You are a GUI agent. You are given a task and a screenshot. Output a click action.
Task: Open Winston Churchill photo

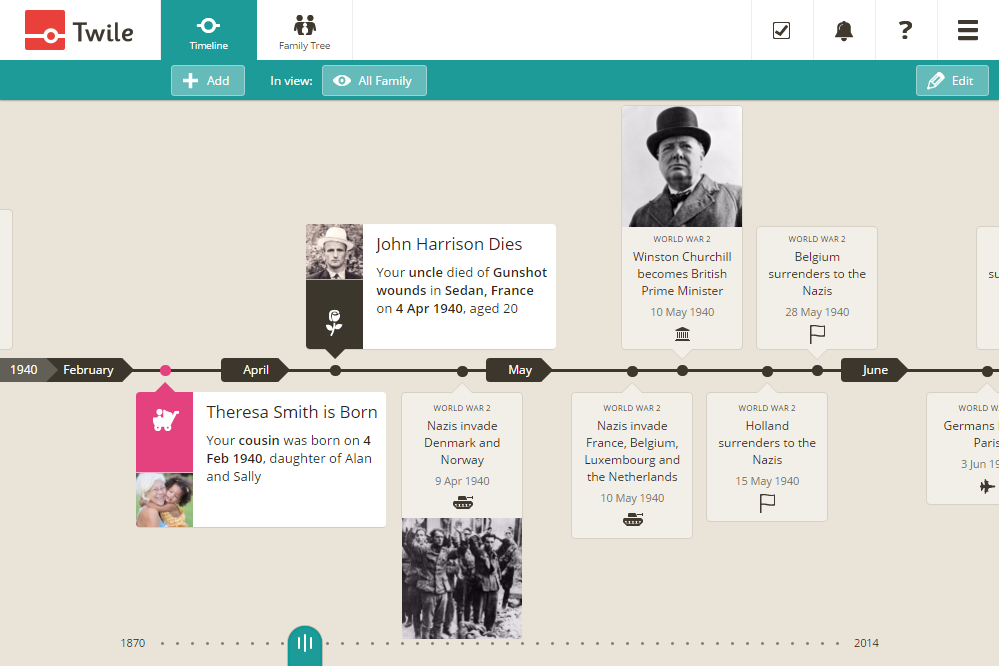(682, 166)
